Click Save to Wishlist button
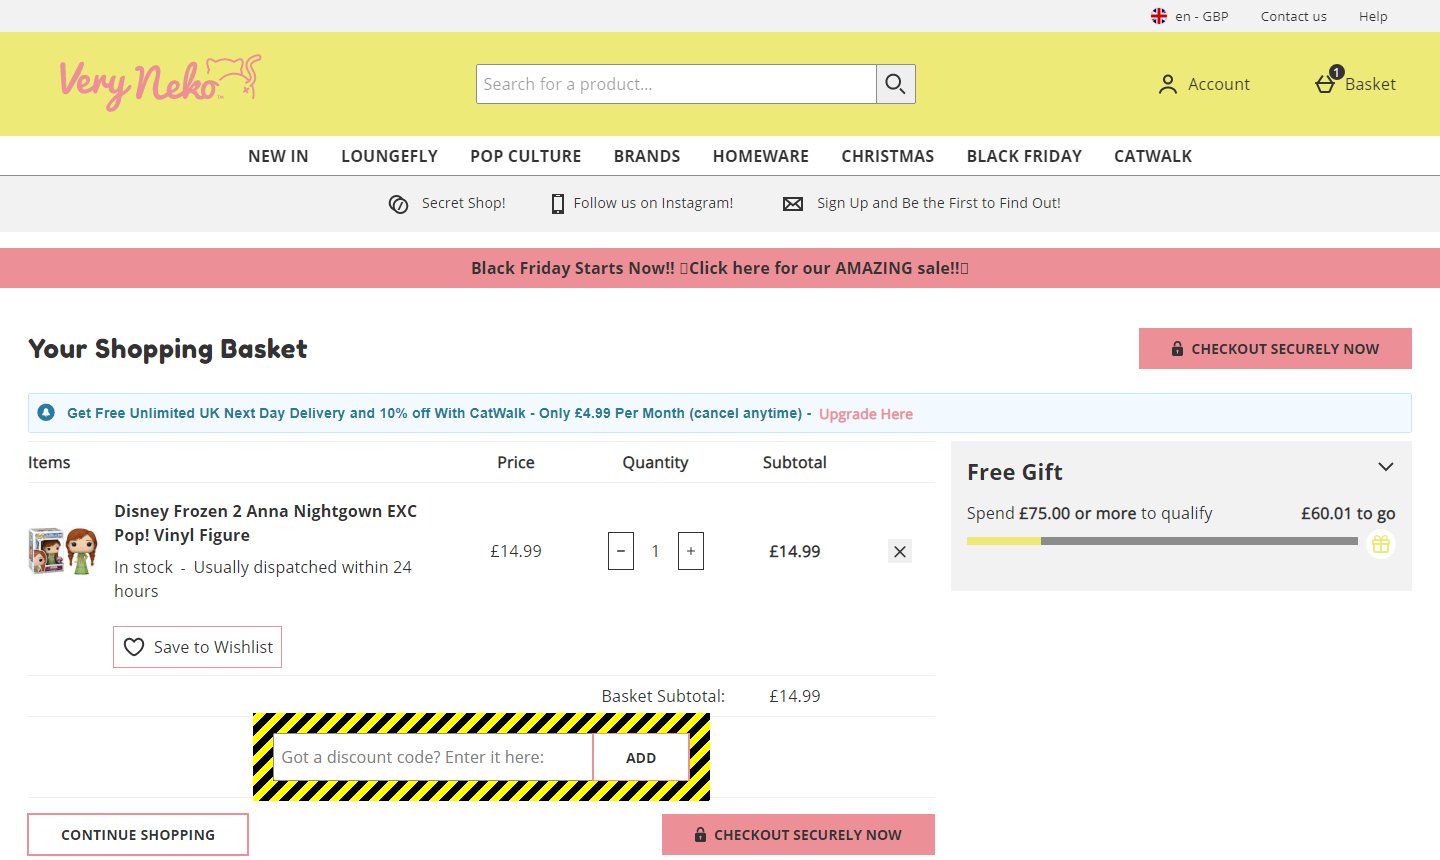1440x860 pixels. tap(197, 647)
